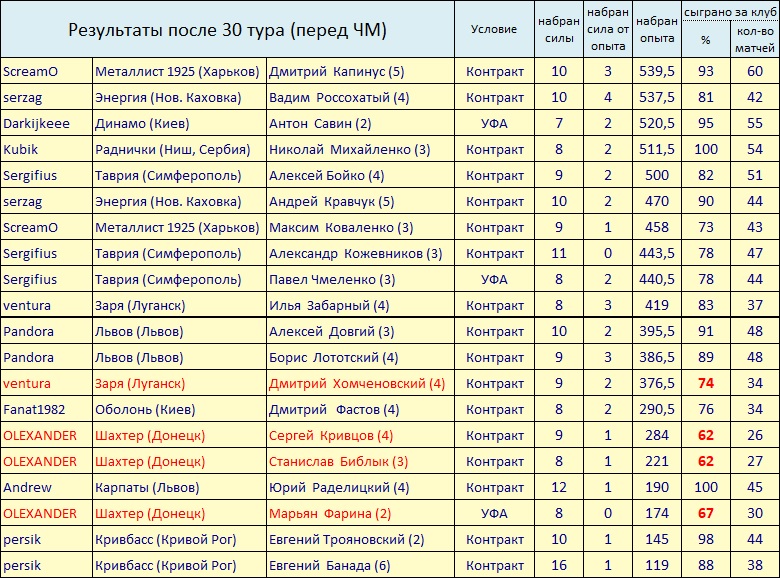Click player 'Дмитрий Капинус (5)'
Image resolution: width=780 pixels, height=578 pixels.
pos(337,72)
